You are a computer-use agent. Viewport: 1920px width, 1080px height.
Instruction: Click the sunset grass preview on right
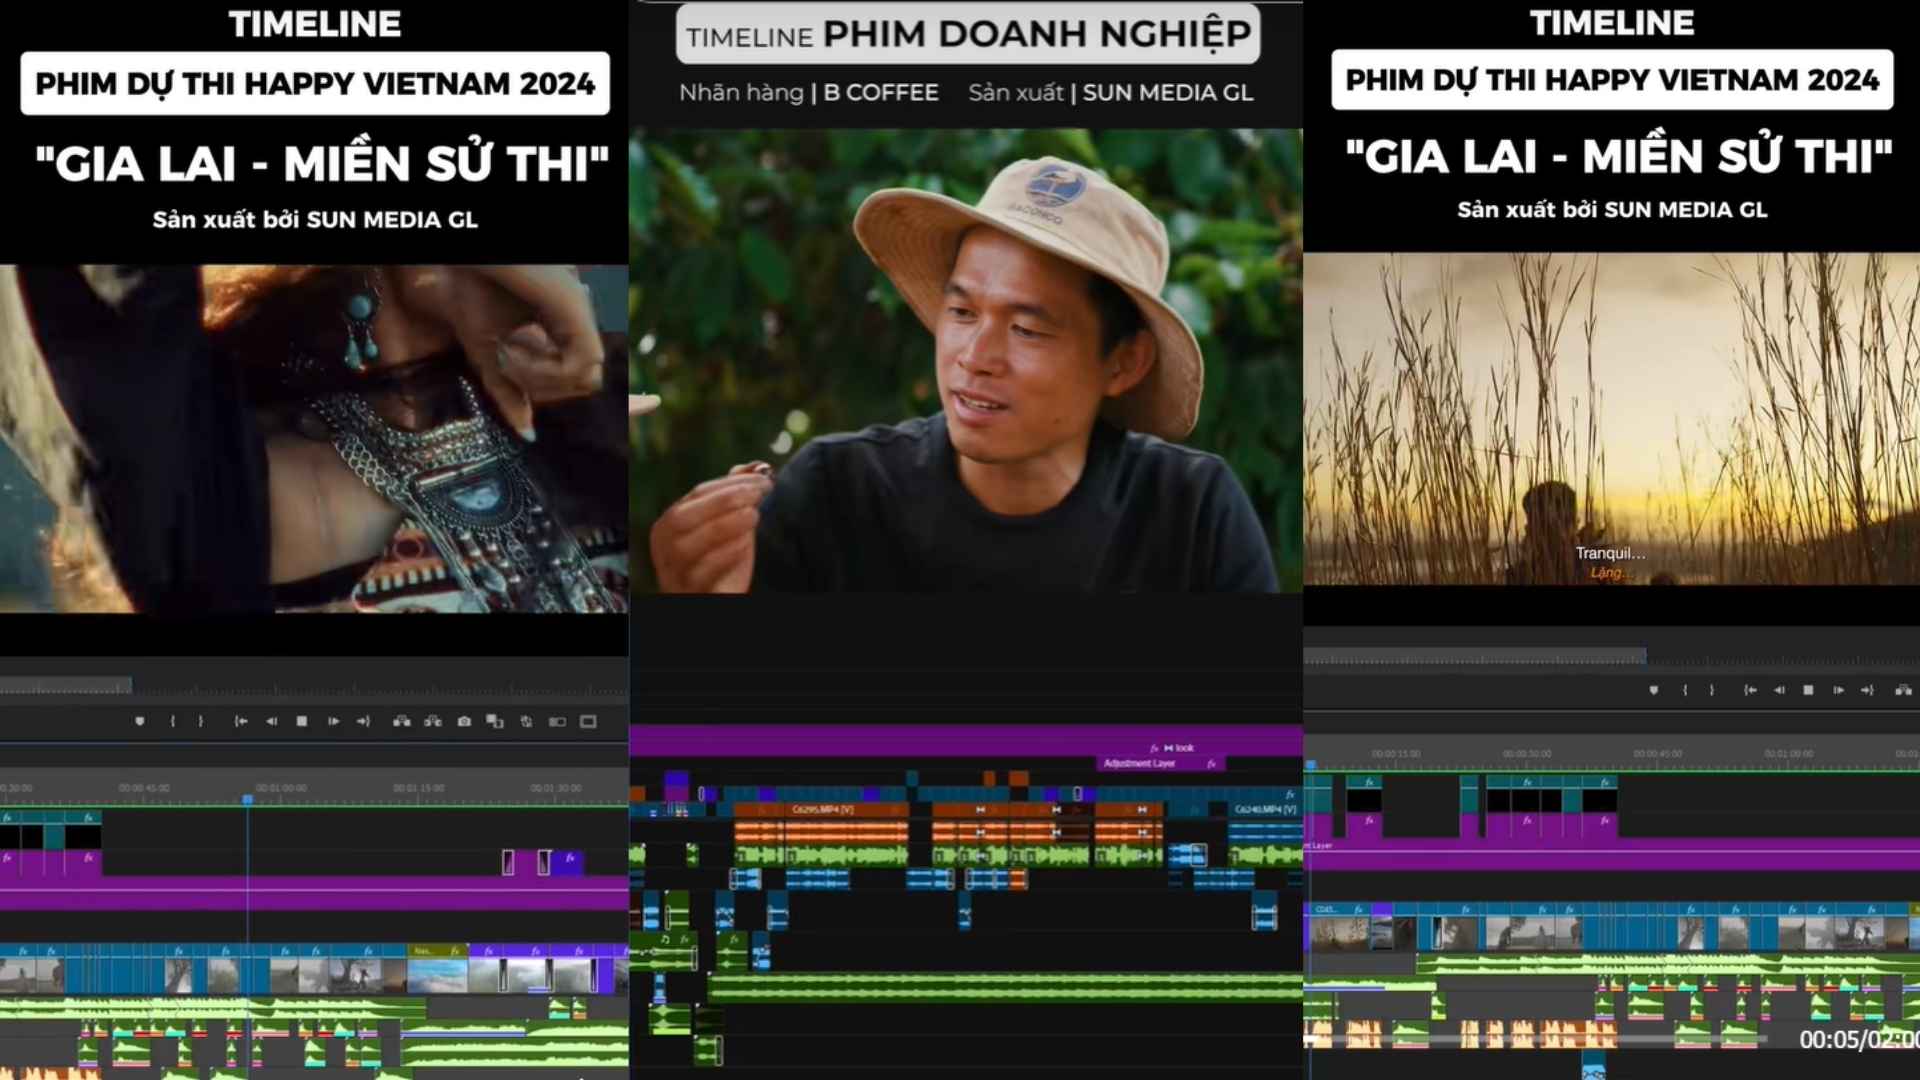tap(1612, 418)
